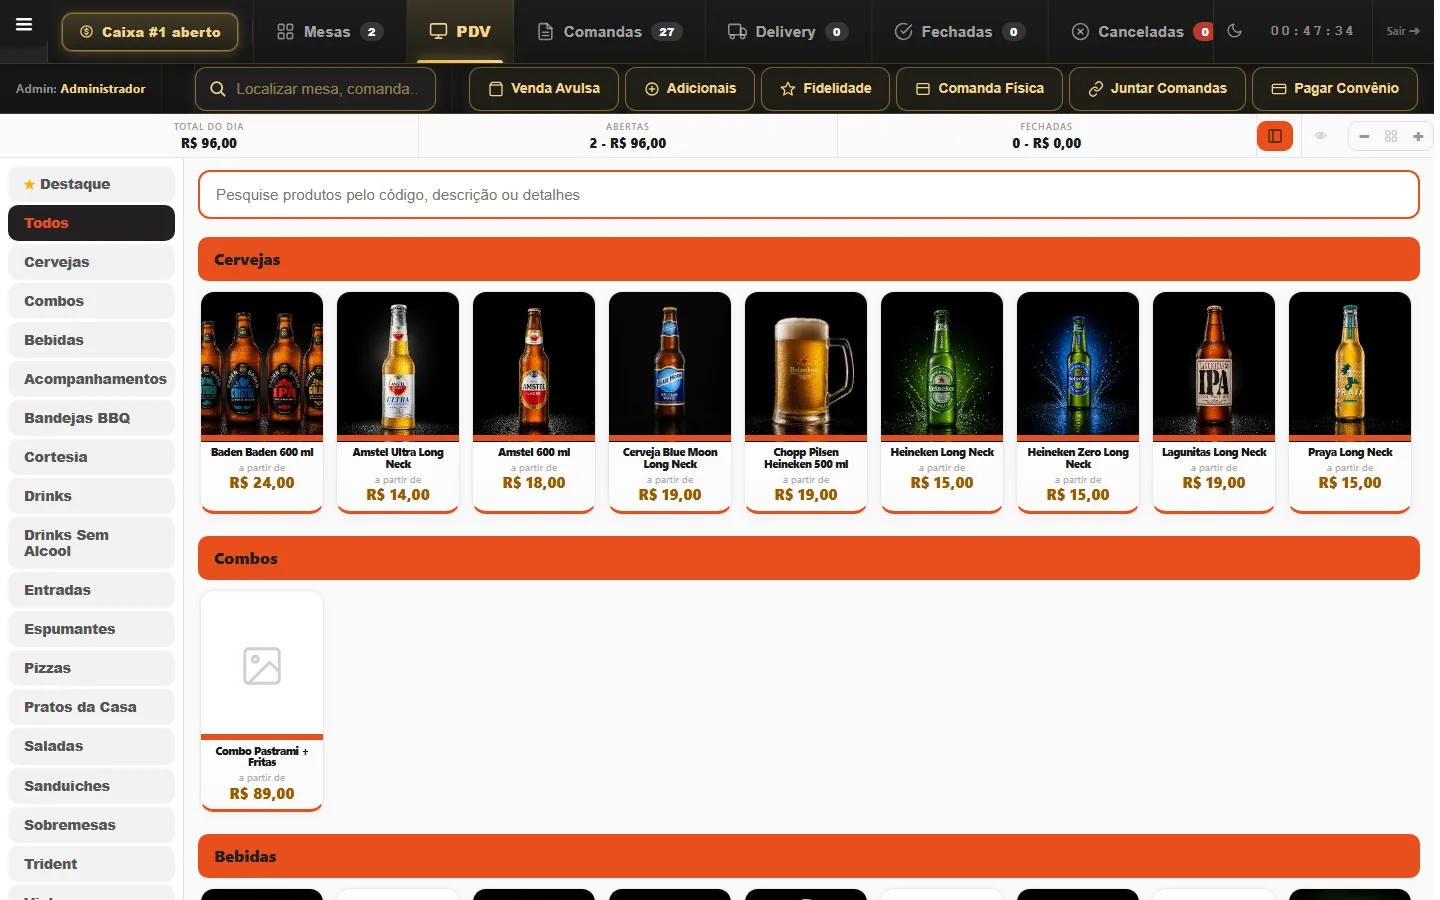1440x900 pixels.
Task: Select the Todos category in the sidebar
Action: 91,223
